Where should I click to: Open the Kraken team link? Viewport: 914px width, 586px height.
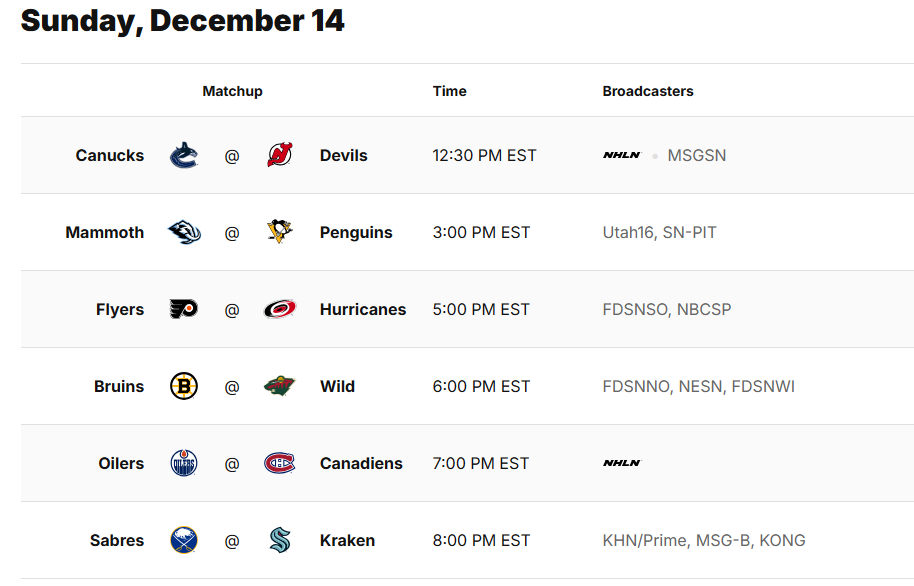[347, 540]
